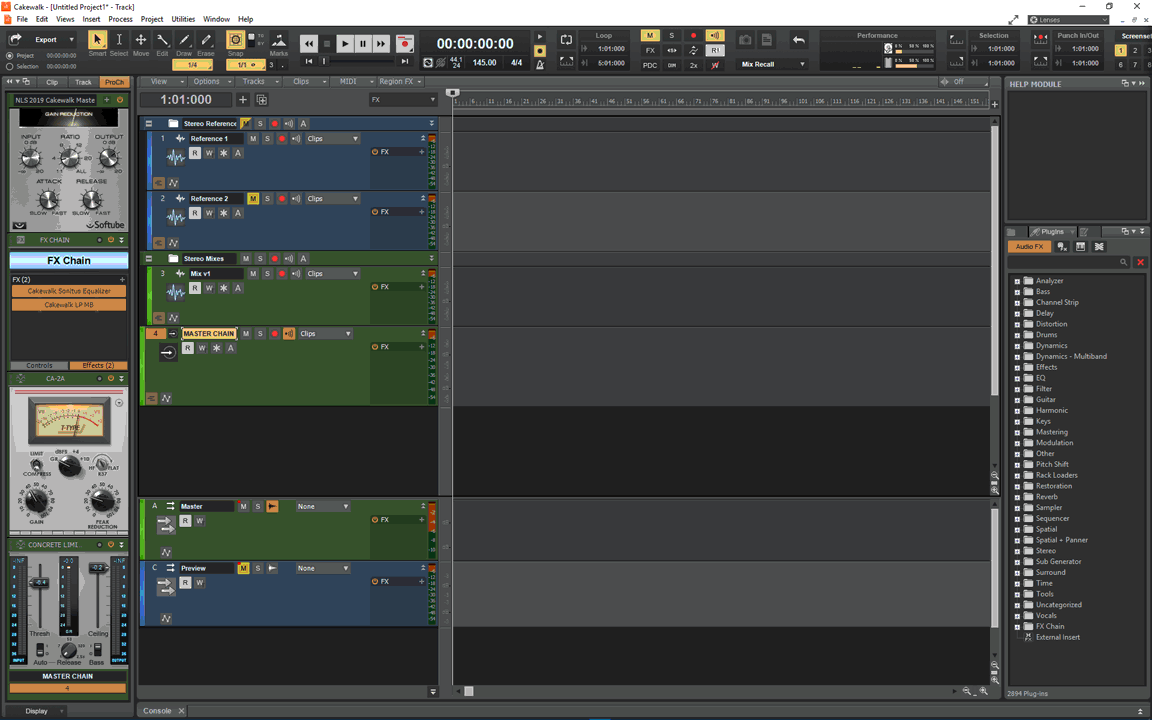
Task: Click the Undo arrow icon
Action: click(x=799, y=40)
